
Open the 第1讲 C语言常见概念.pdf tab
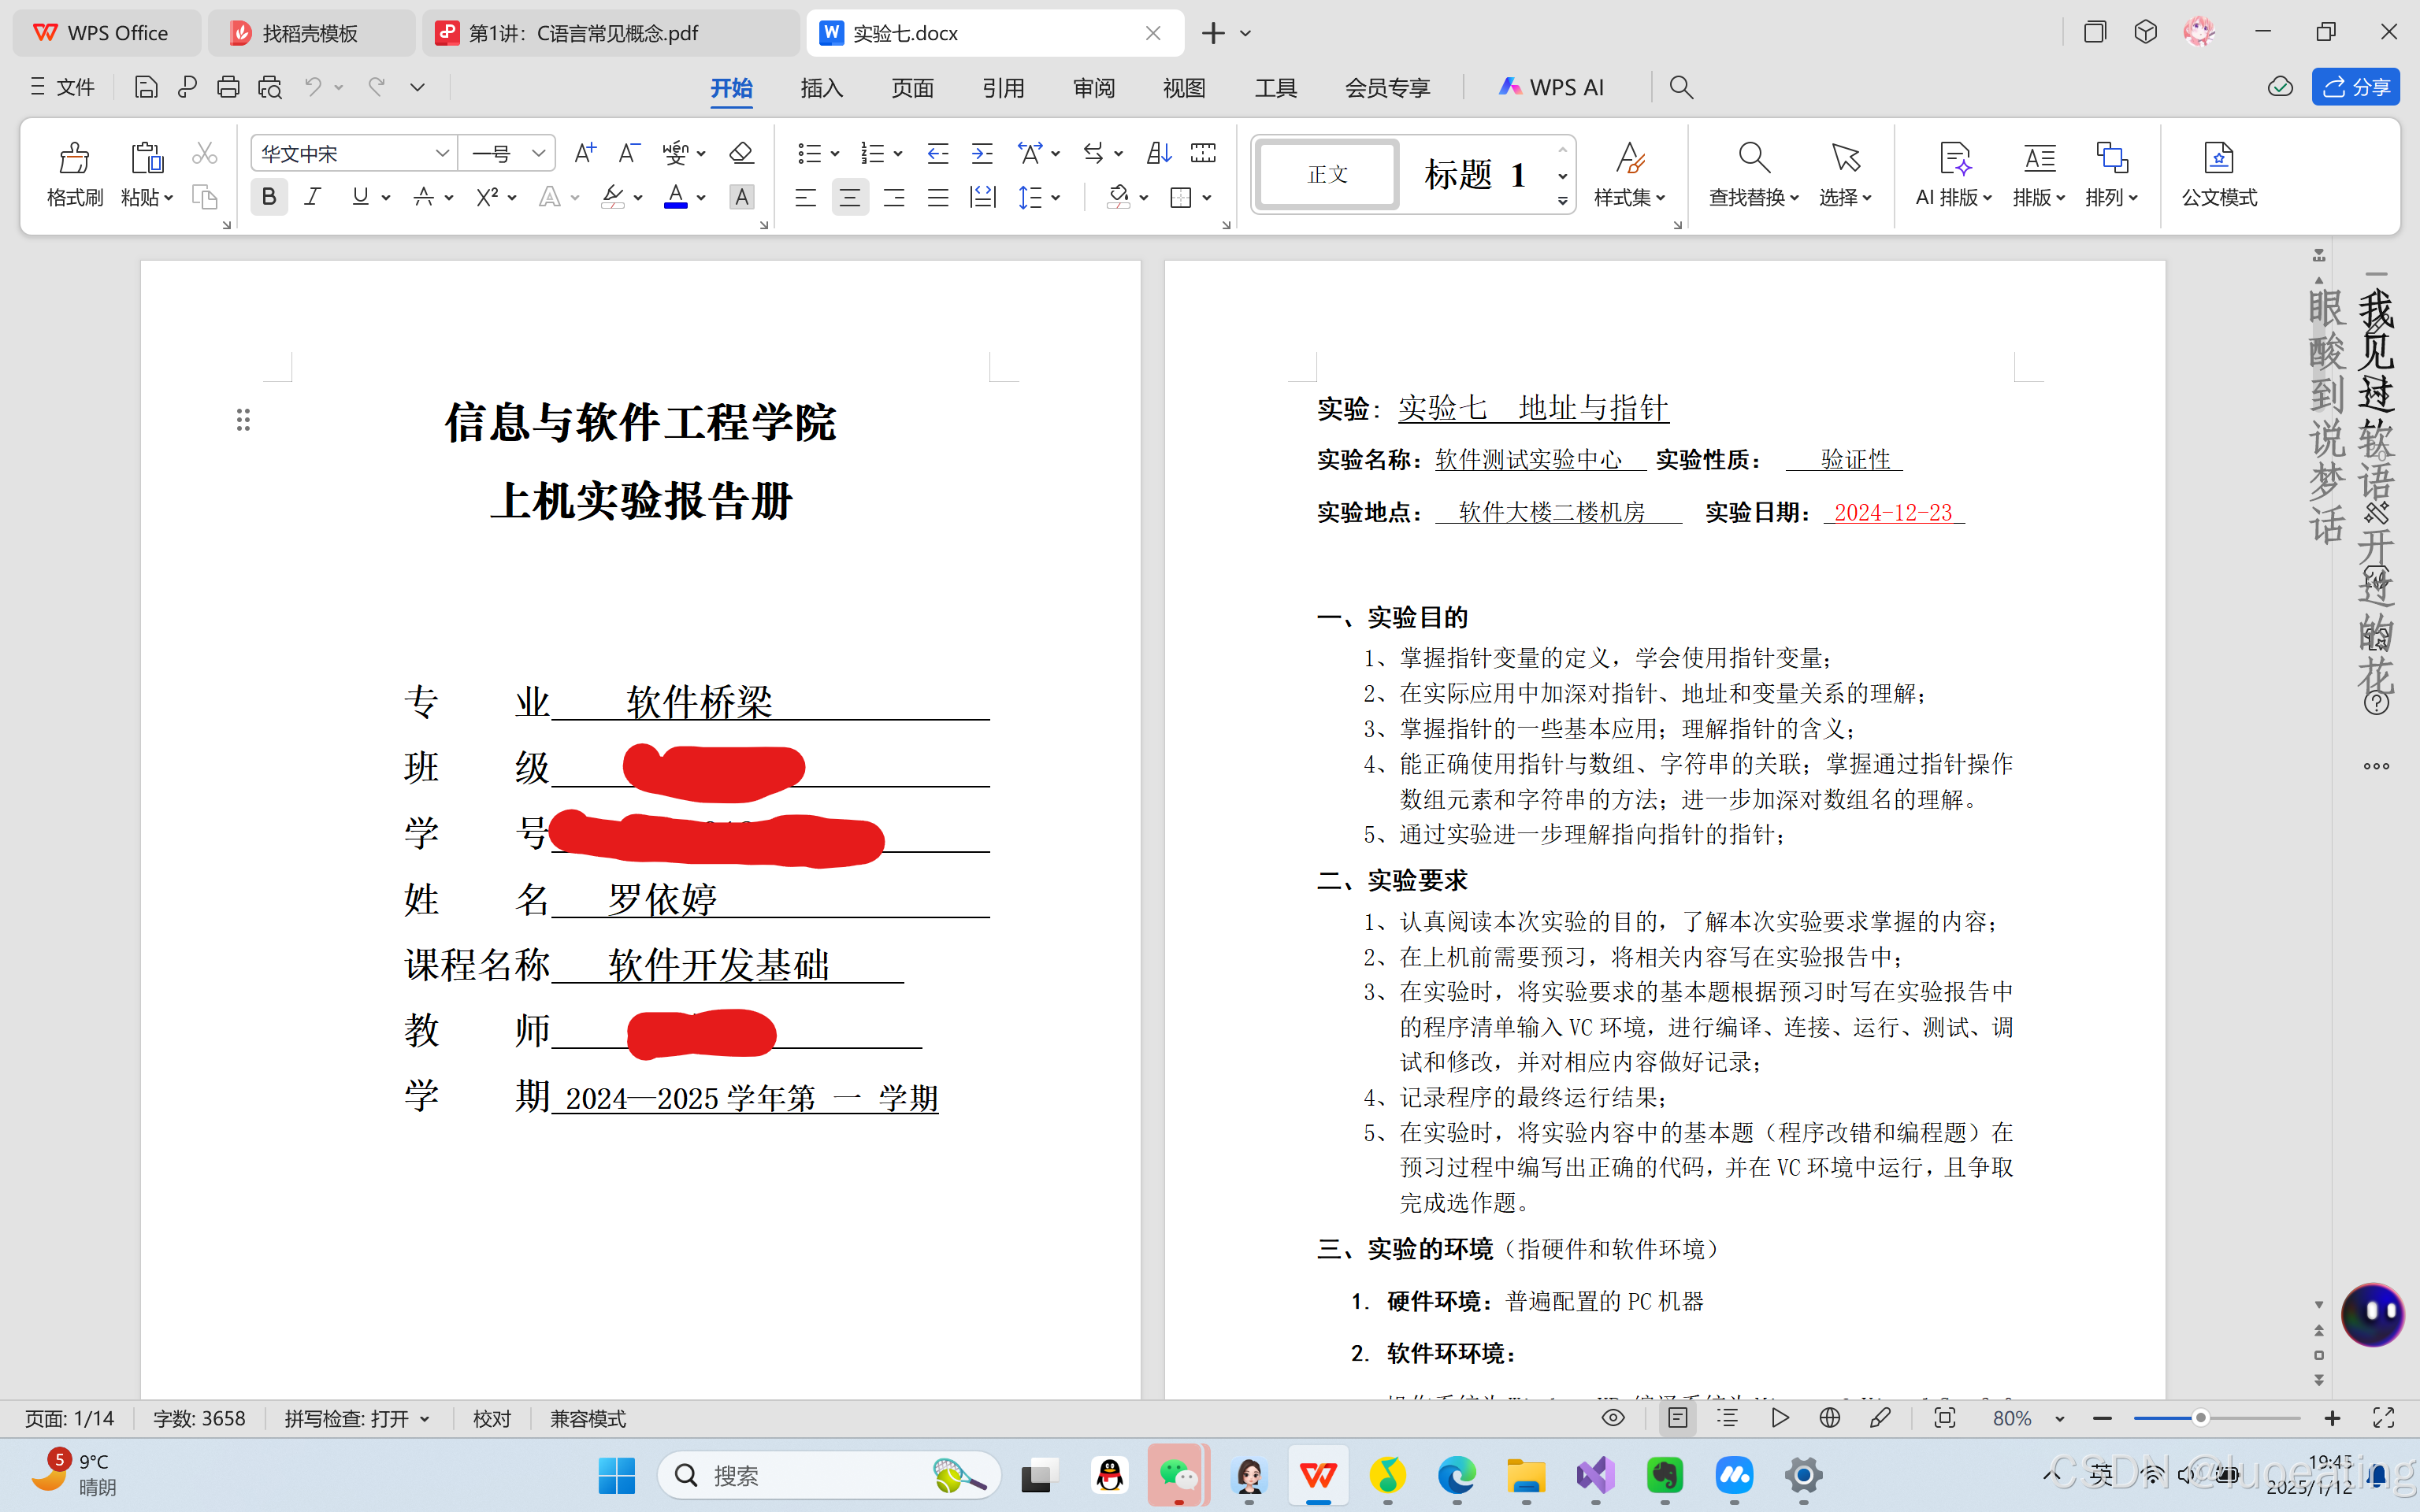[584, 33]
